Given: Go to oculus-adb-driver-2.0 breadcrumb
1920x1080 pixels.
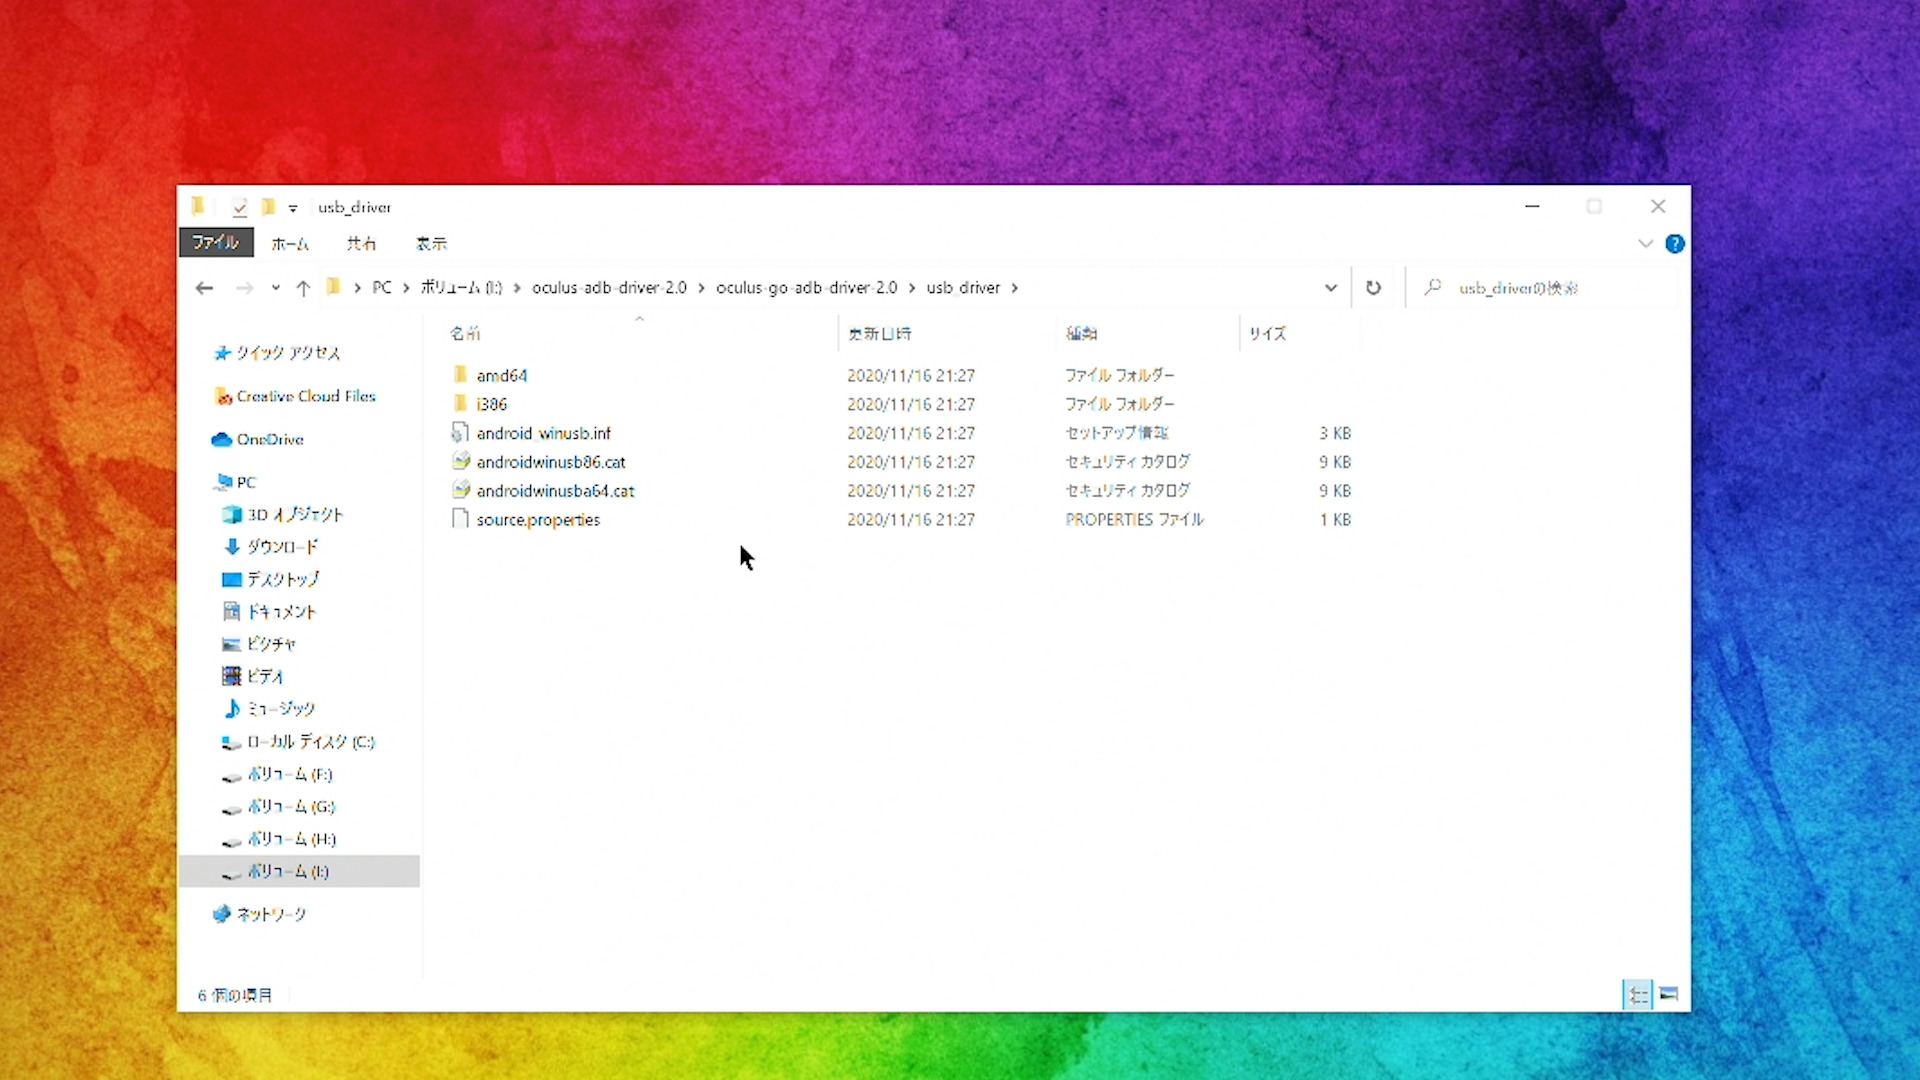Looking at the screenshot, I should tap(609, 288).
